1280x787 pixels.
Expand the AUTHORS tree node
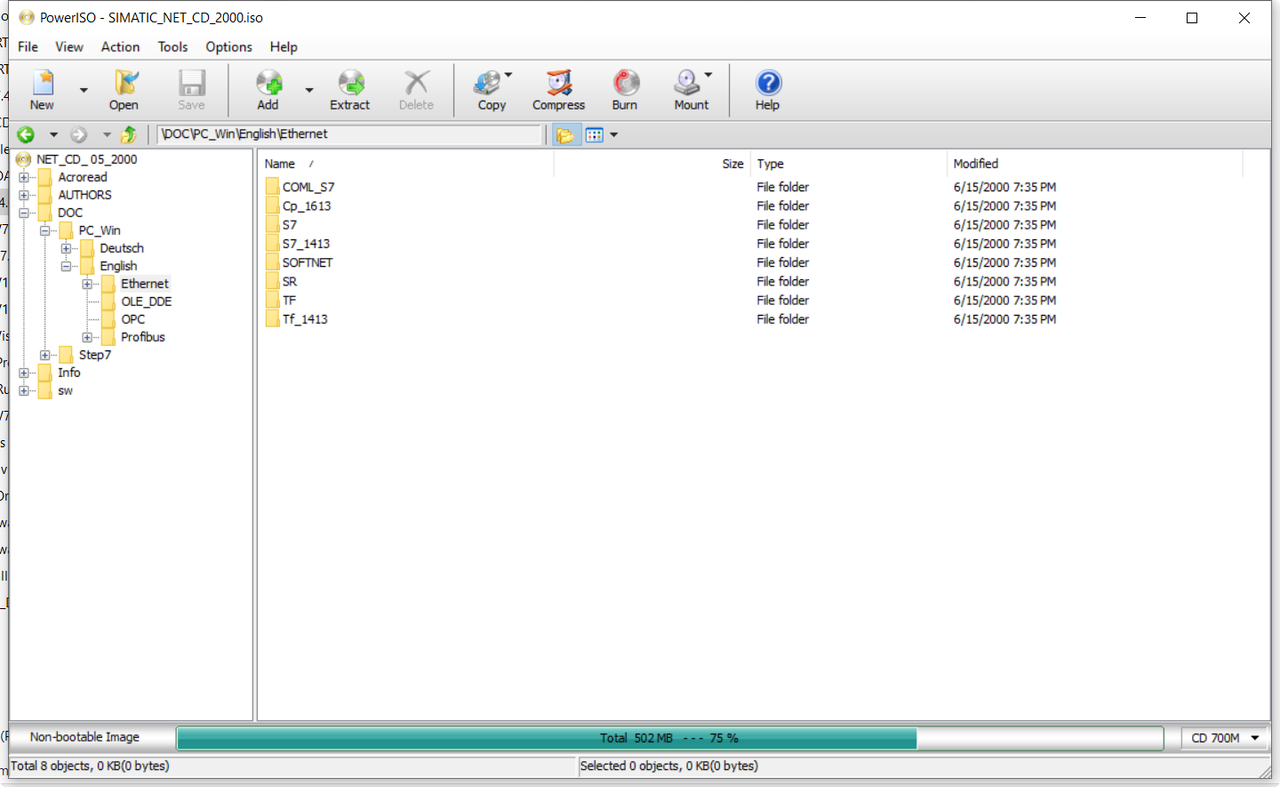click(24, 195)
